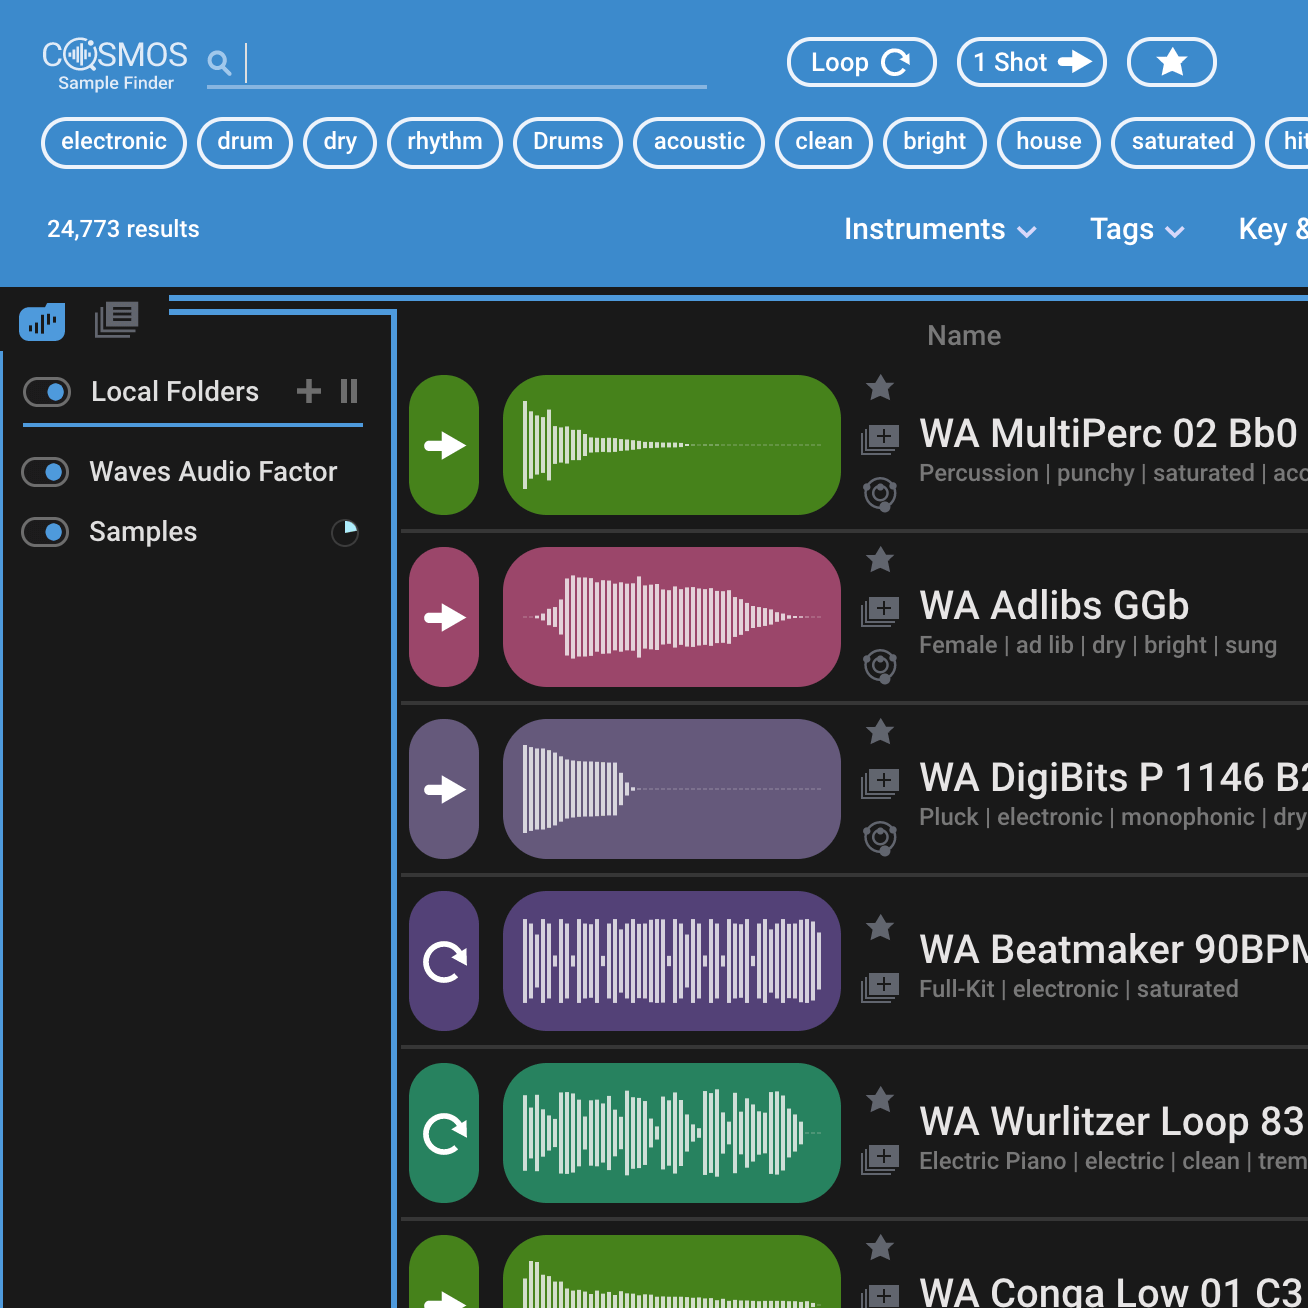Find similar sounds to WA Adlibs GGb
Viewport: 1308px width, 1308px height.
coord(880,665)
